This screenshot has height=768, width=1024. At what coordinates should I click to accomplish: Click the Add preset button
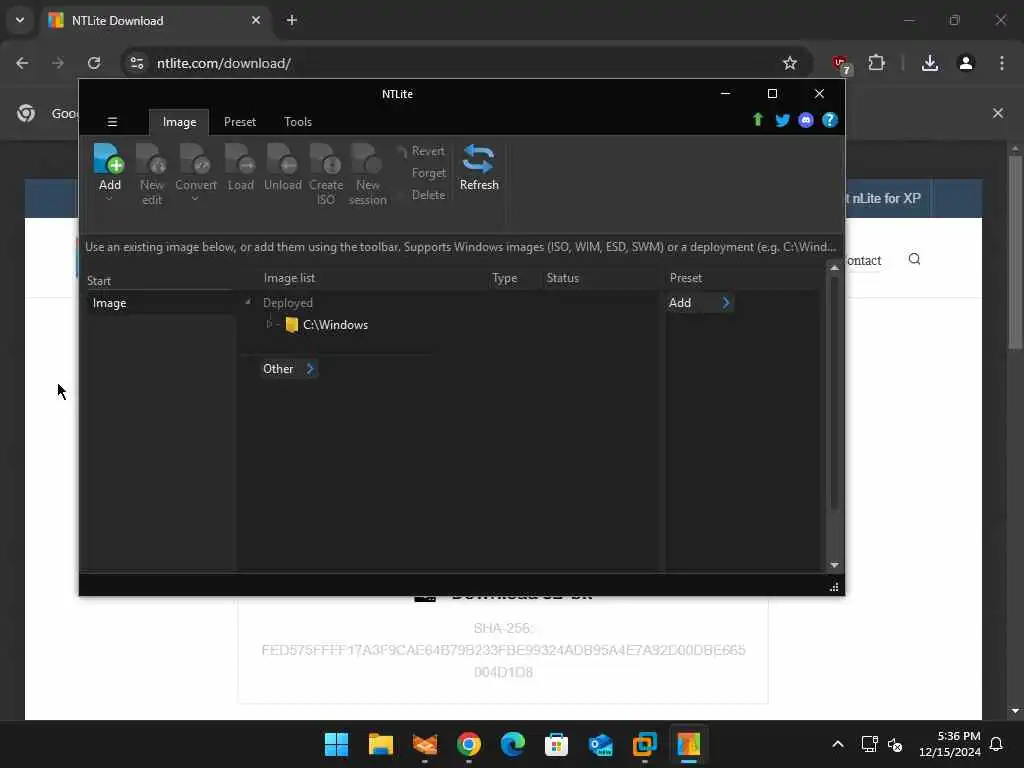(x=699, y=303)
